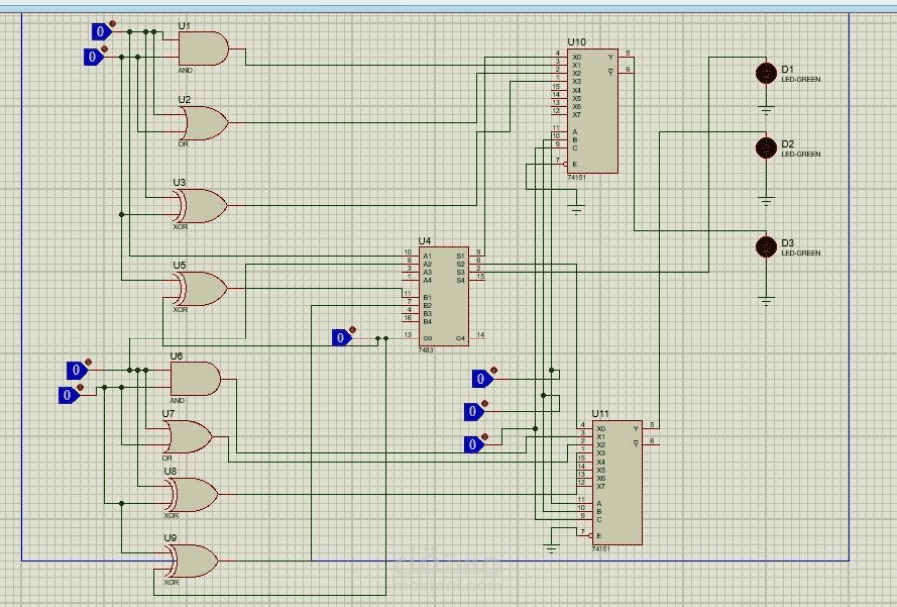Select the U10 74151 multiplexer chip
The width and height of the screenshot is (897, 607).
pos(591,110)
